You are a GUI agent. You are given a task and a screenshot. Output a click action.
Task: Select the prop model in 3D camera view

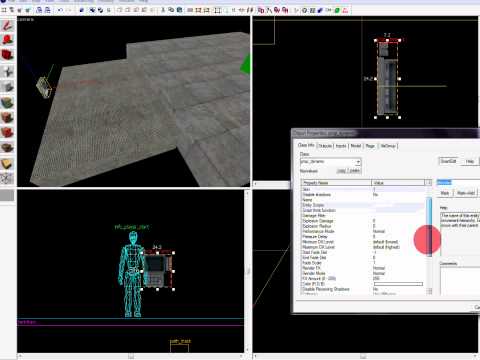point(44,87)
